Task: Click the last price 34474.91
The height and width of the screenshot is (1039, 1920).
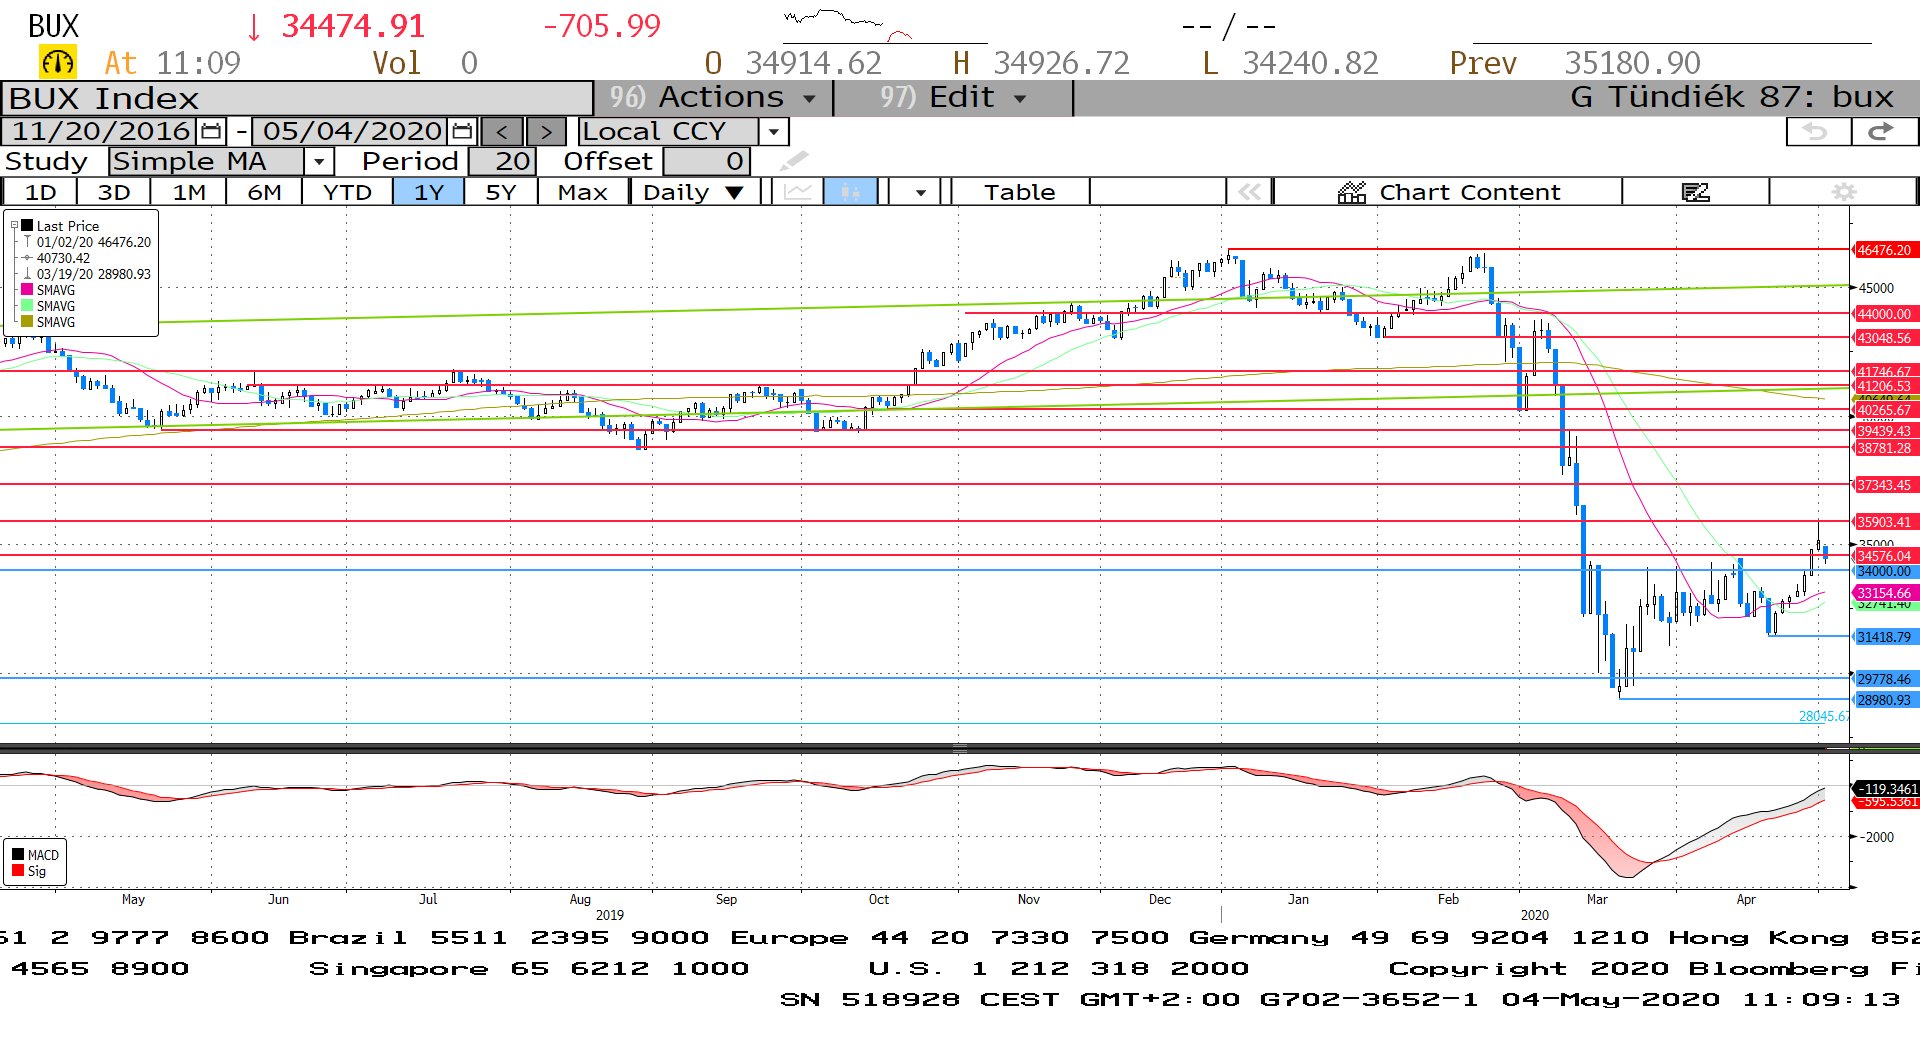Action: 353,26
